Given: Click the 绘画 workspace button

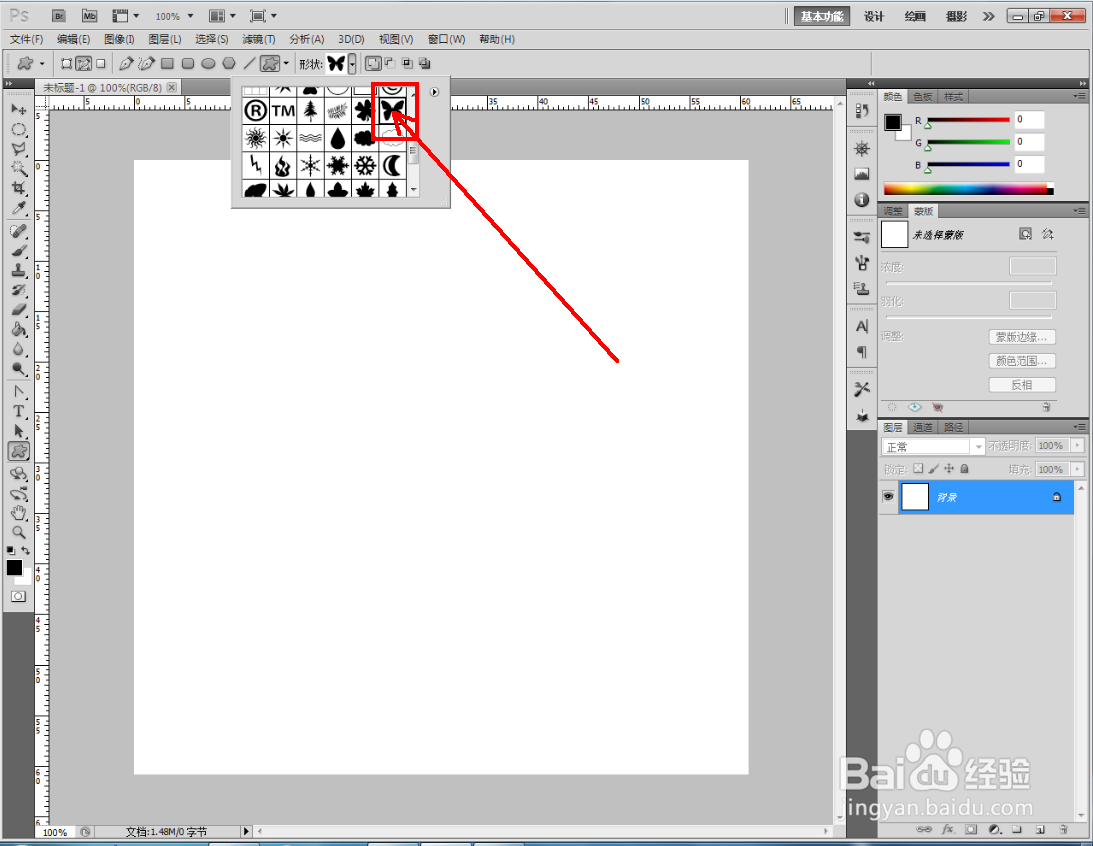Looking at the screenshot, I should pyautogui.click(x=915, y=16).
